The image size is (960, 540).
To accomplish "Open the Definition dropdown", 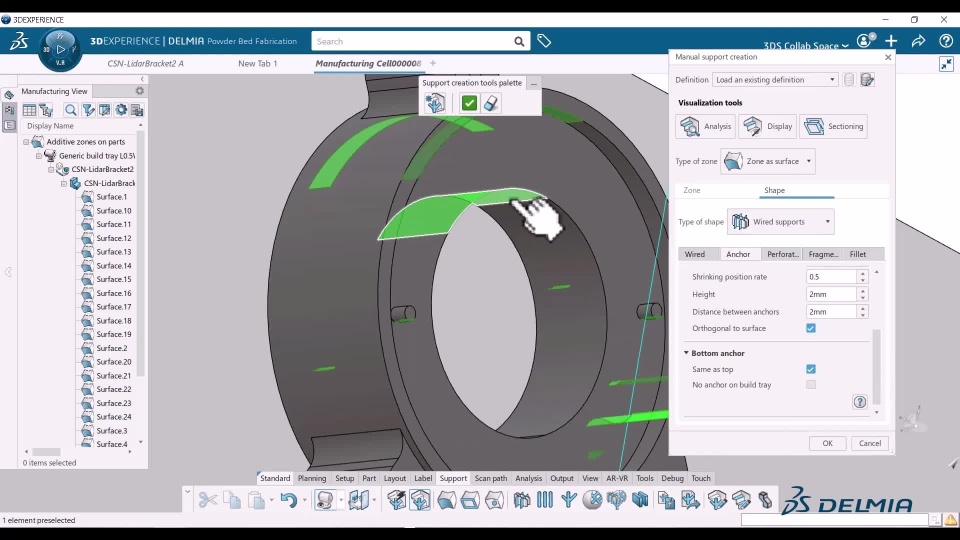I will click(x=774, y=80).
